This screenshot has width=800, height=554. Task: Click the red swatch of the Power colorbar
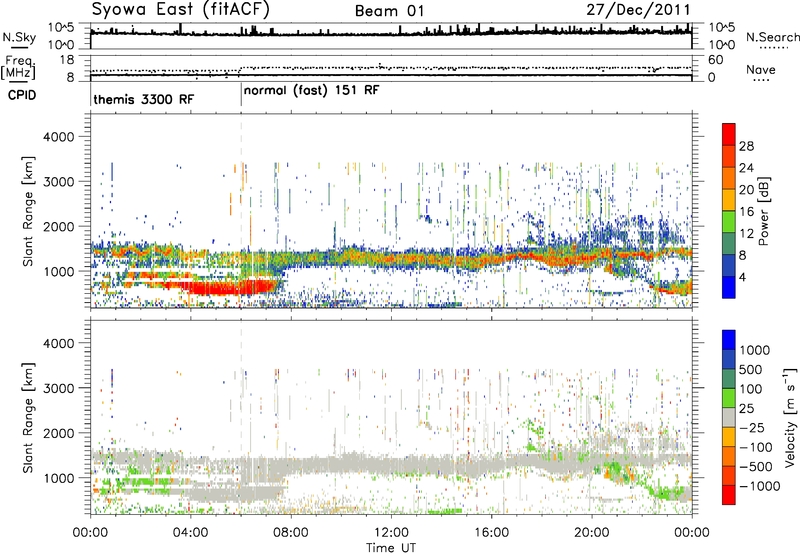729,134
